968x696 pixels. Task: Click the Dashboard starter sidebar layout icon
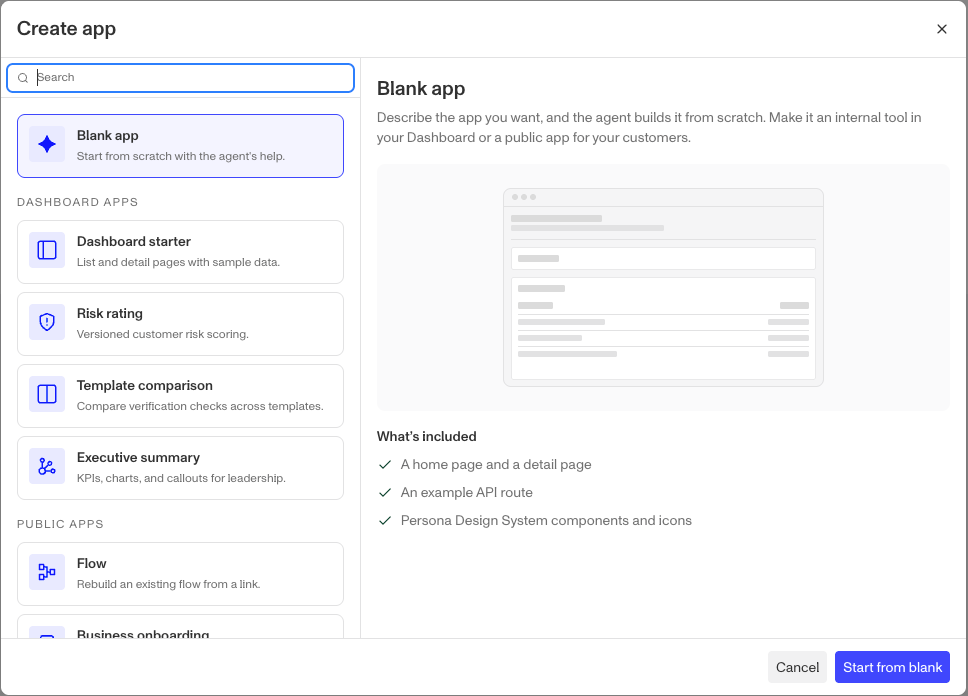coord(47,250)
